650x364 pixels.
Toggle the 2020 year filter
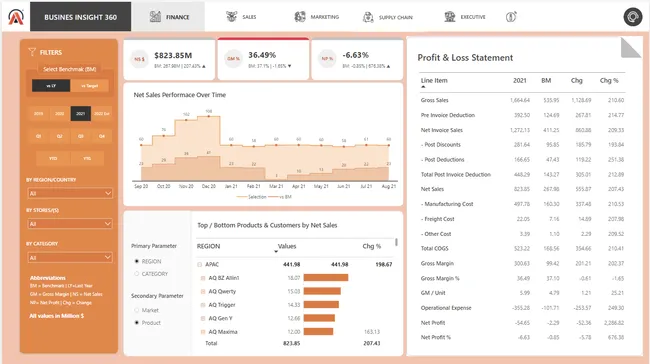60,114
